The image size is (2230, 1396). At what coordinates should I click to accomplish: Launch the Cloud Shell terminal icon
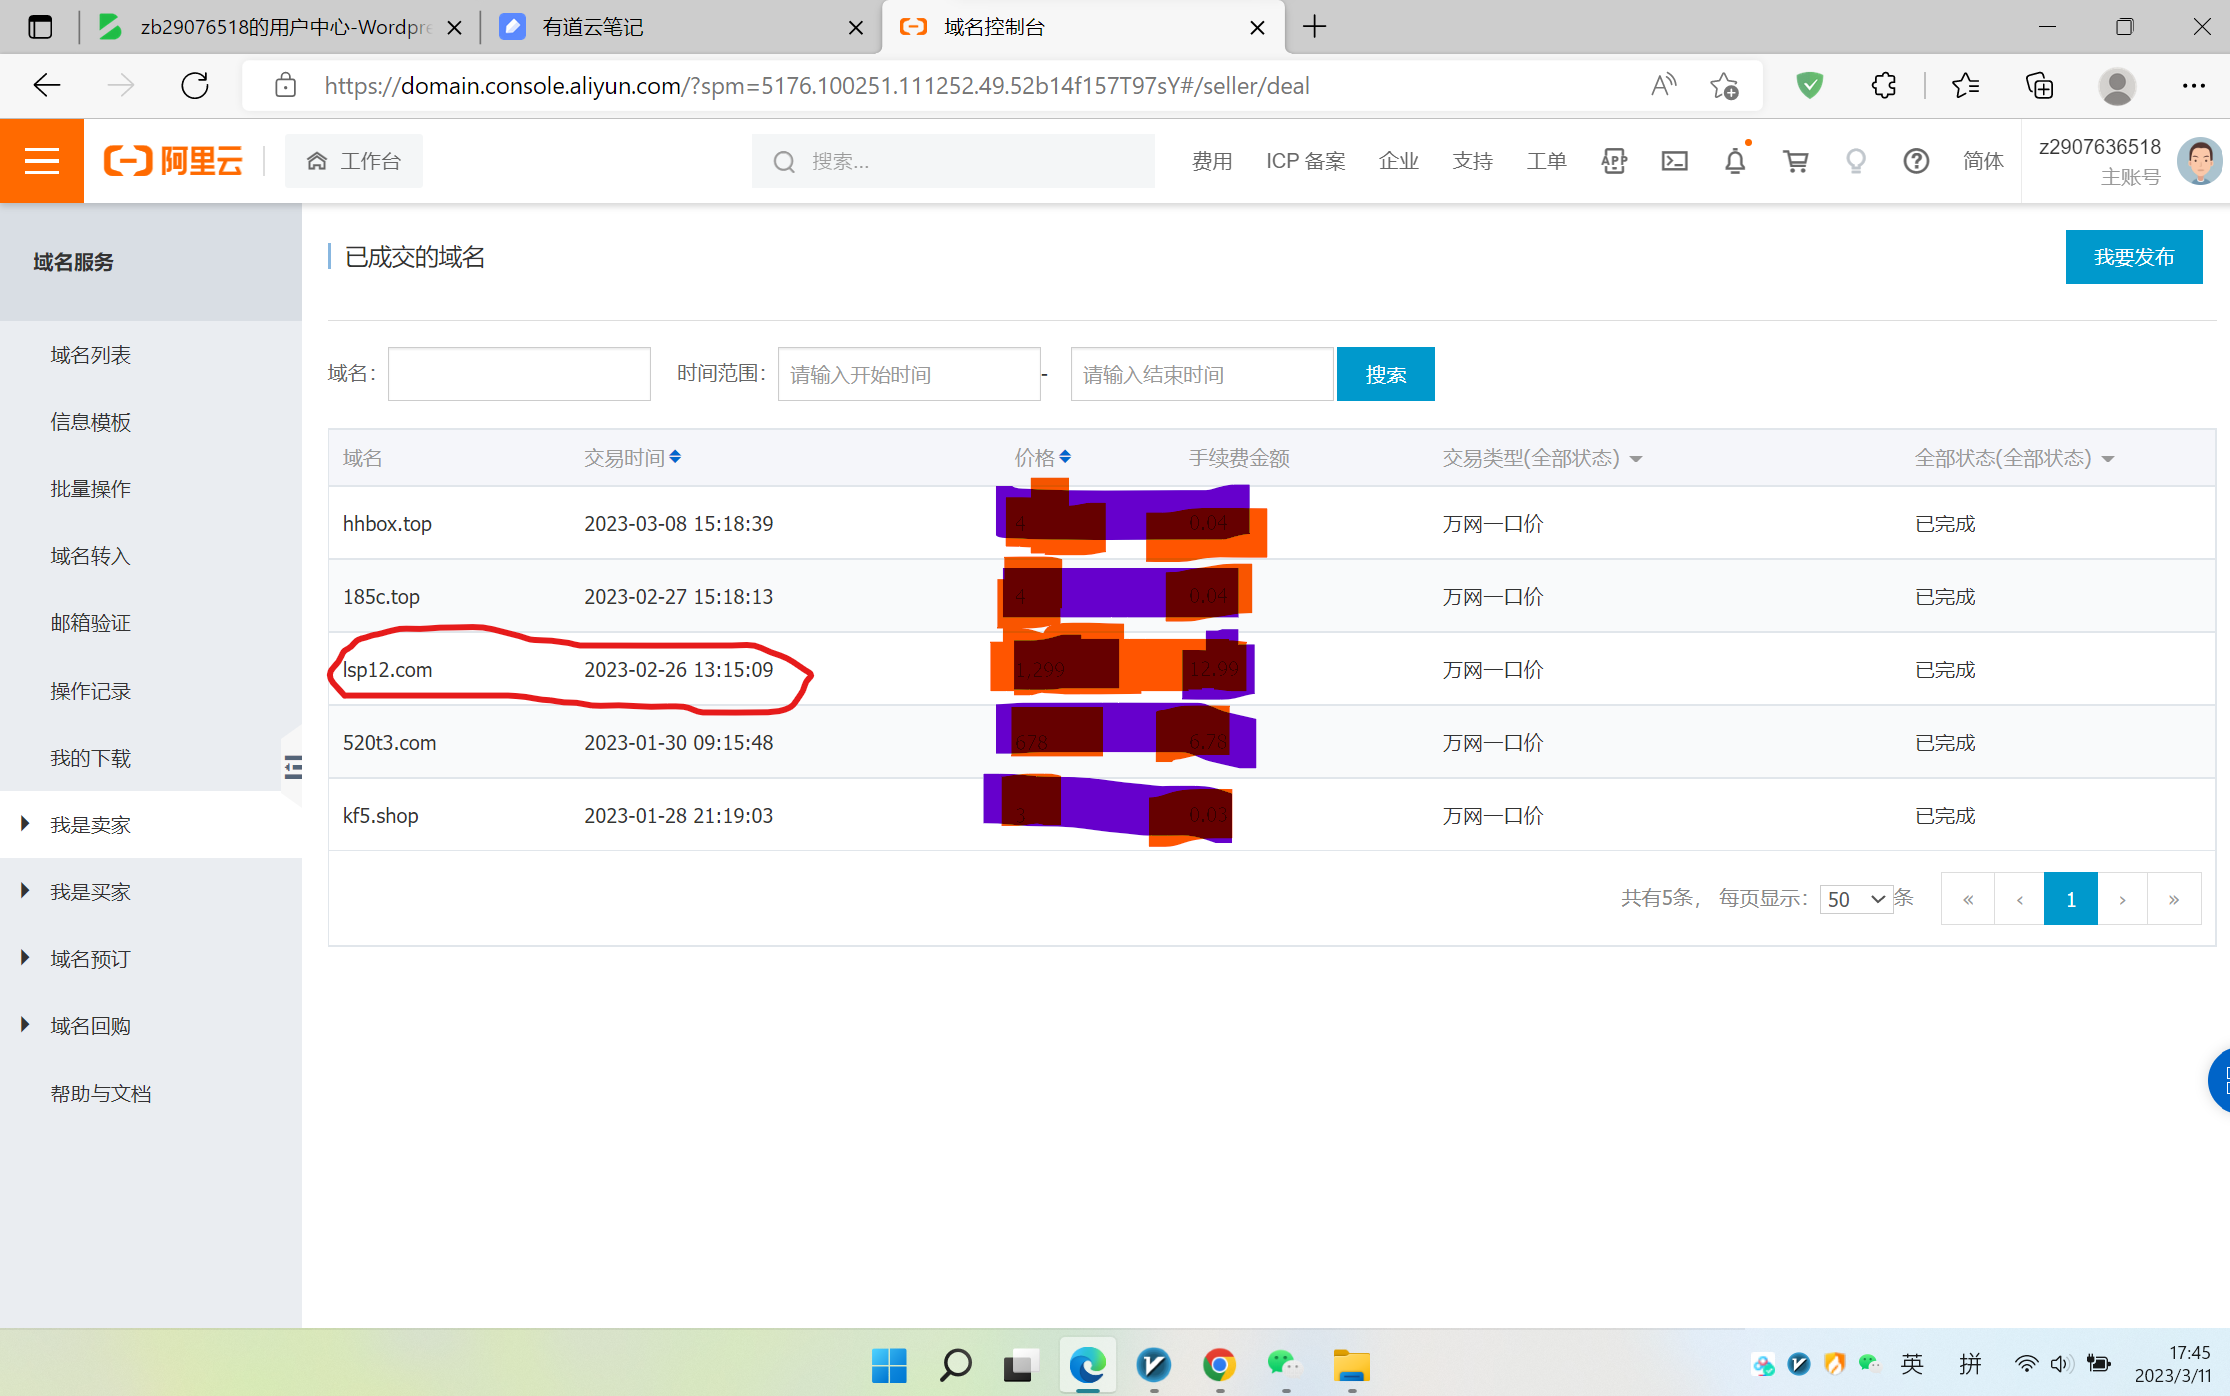coord(1675,161)
